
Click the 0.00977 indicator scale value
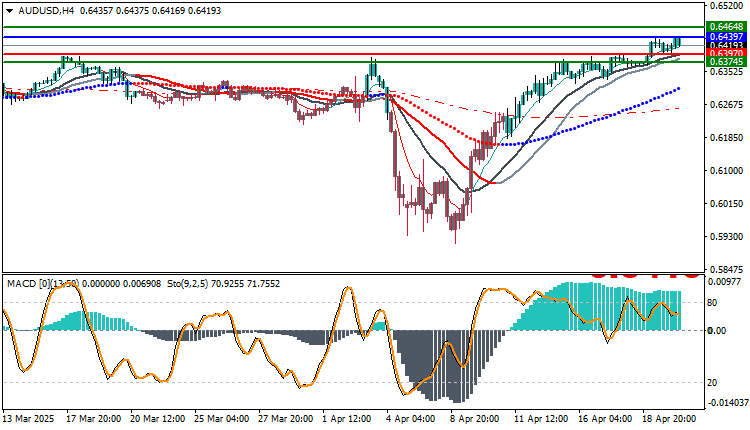(x=725, y=282)
